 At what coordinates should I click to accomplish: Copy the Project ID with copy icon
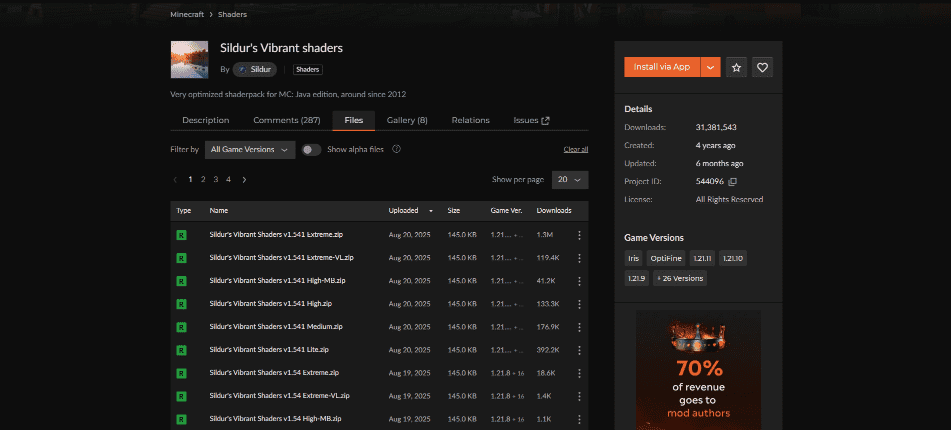[x=733, y=181]
